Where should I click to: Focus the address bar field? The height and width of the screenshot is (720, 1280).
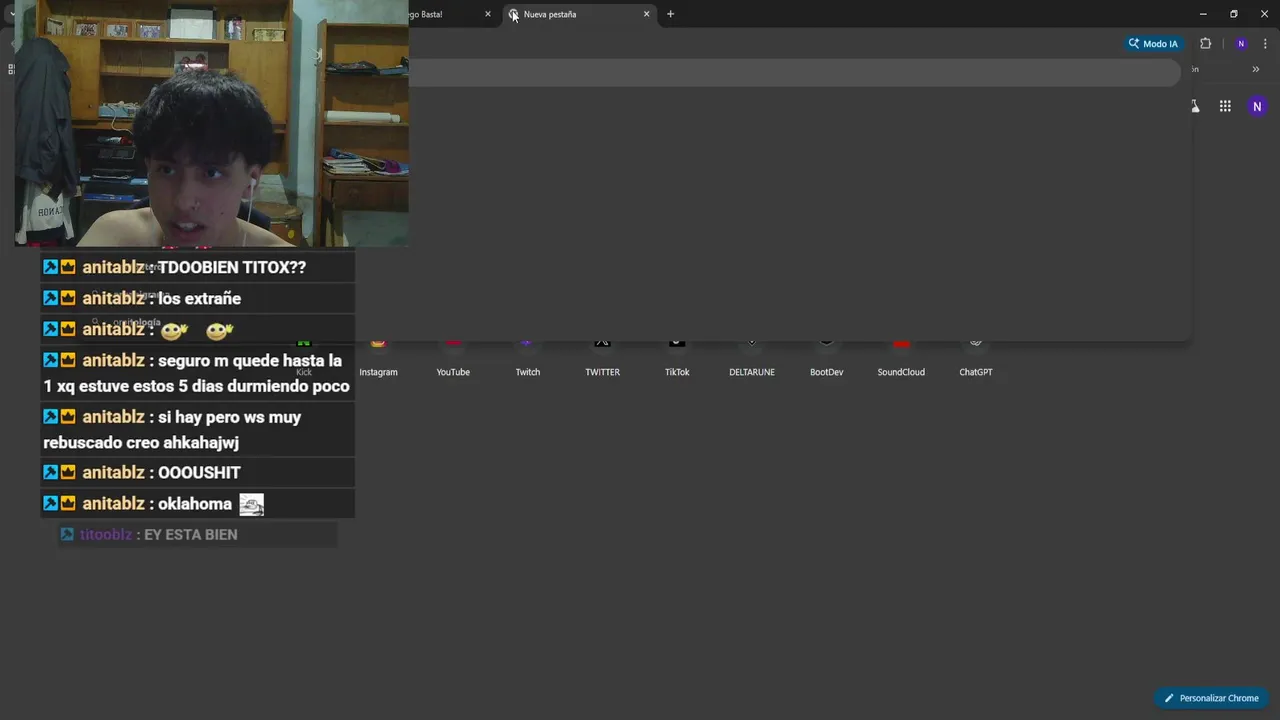[x=795, y=73]
